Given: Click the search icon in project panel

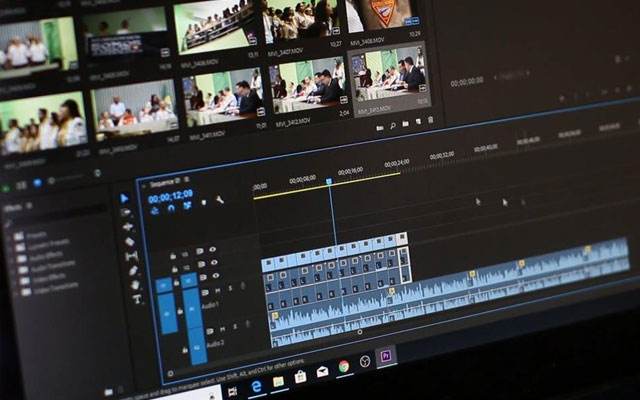Looking at the screenshot, I should [x=392, y=125].
